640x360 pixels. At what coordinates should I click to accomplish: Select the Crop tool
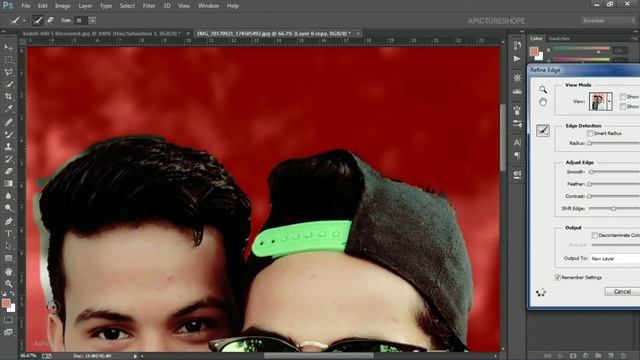8,96
